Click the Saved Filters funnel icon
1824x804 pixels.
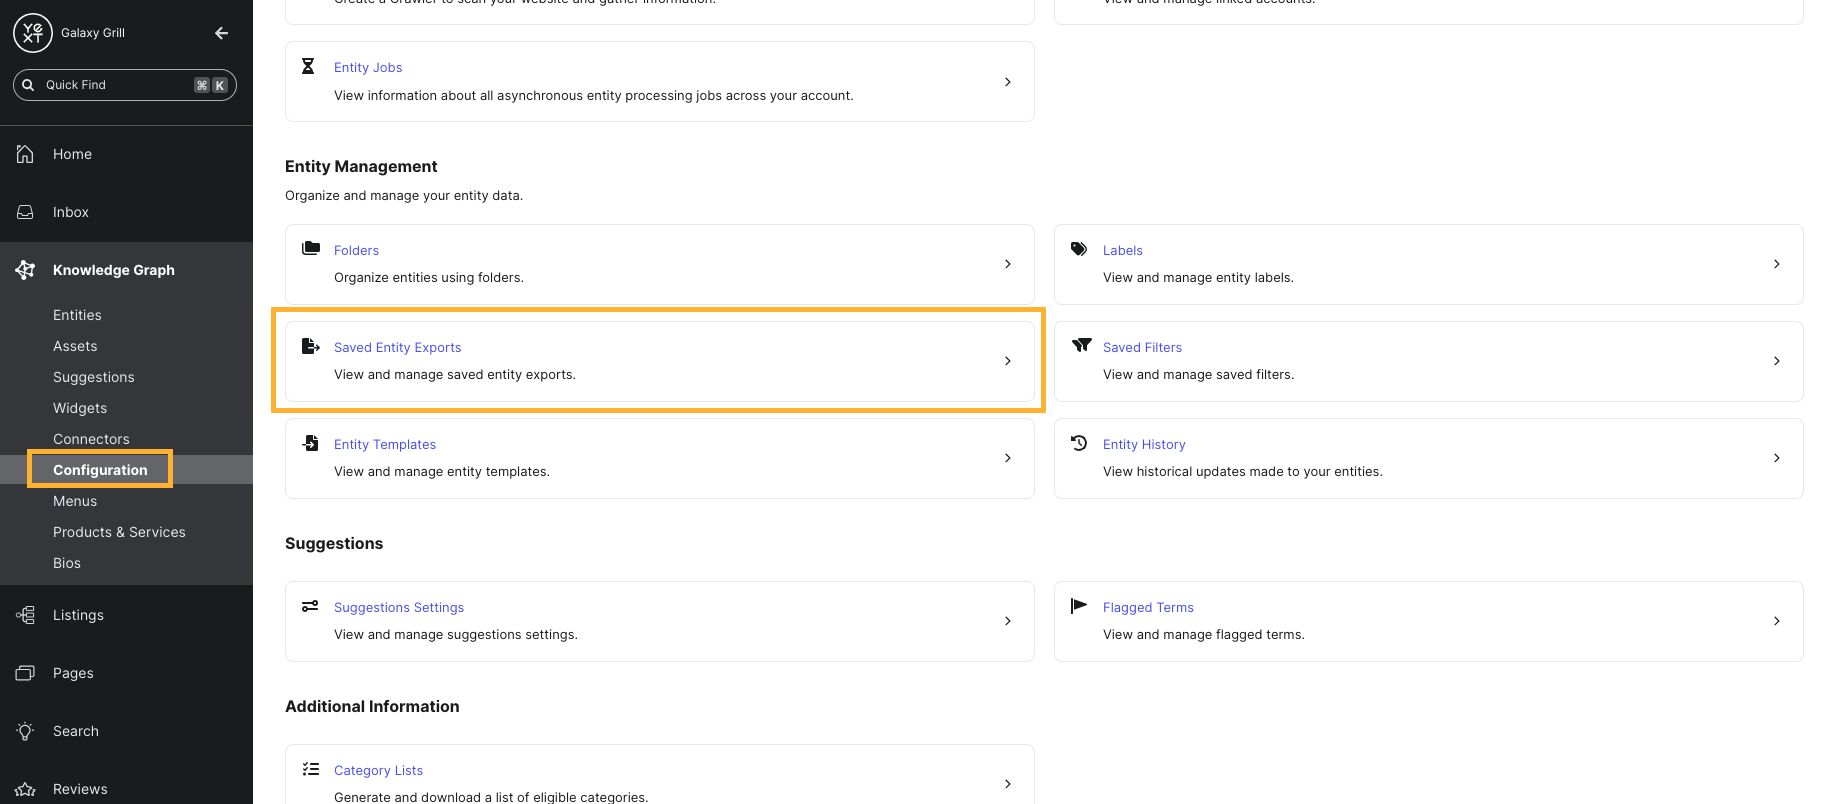click(1081, 346)
